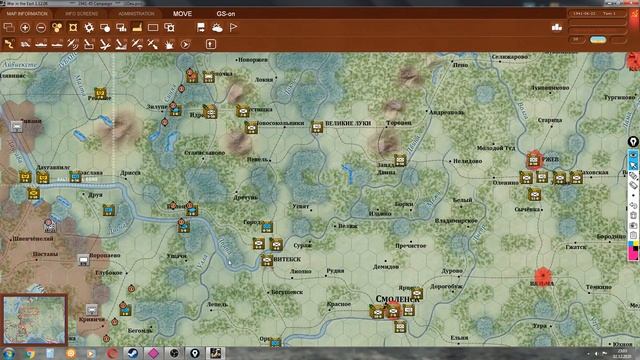Viewport: 640px width, 360px height.
Task: Click the pink diamond taskbar app
Action: [x=153, y=353]
